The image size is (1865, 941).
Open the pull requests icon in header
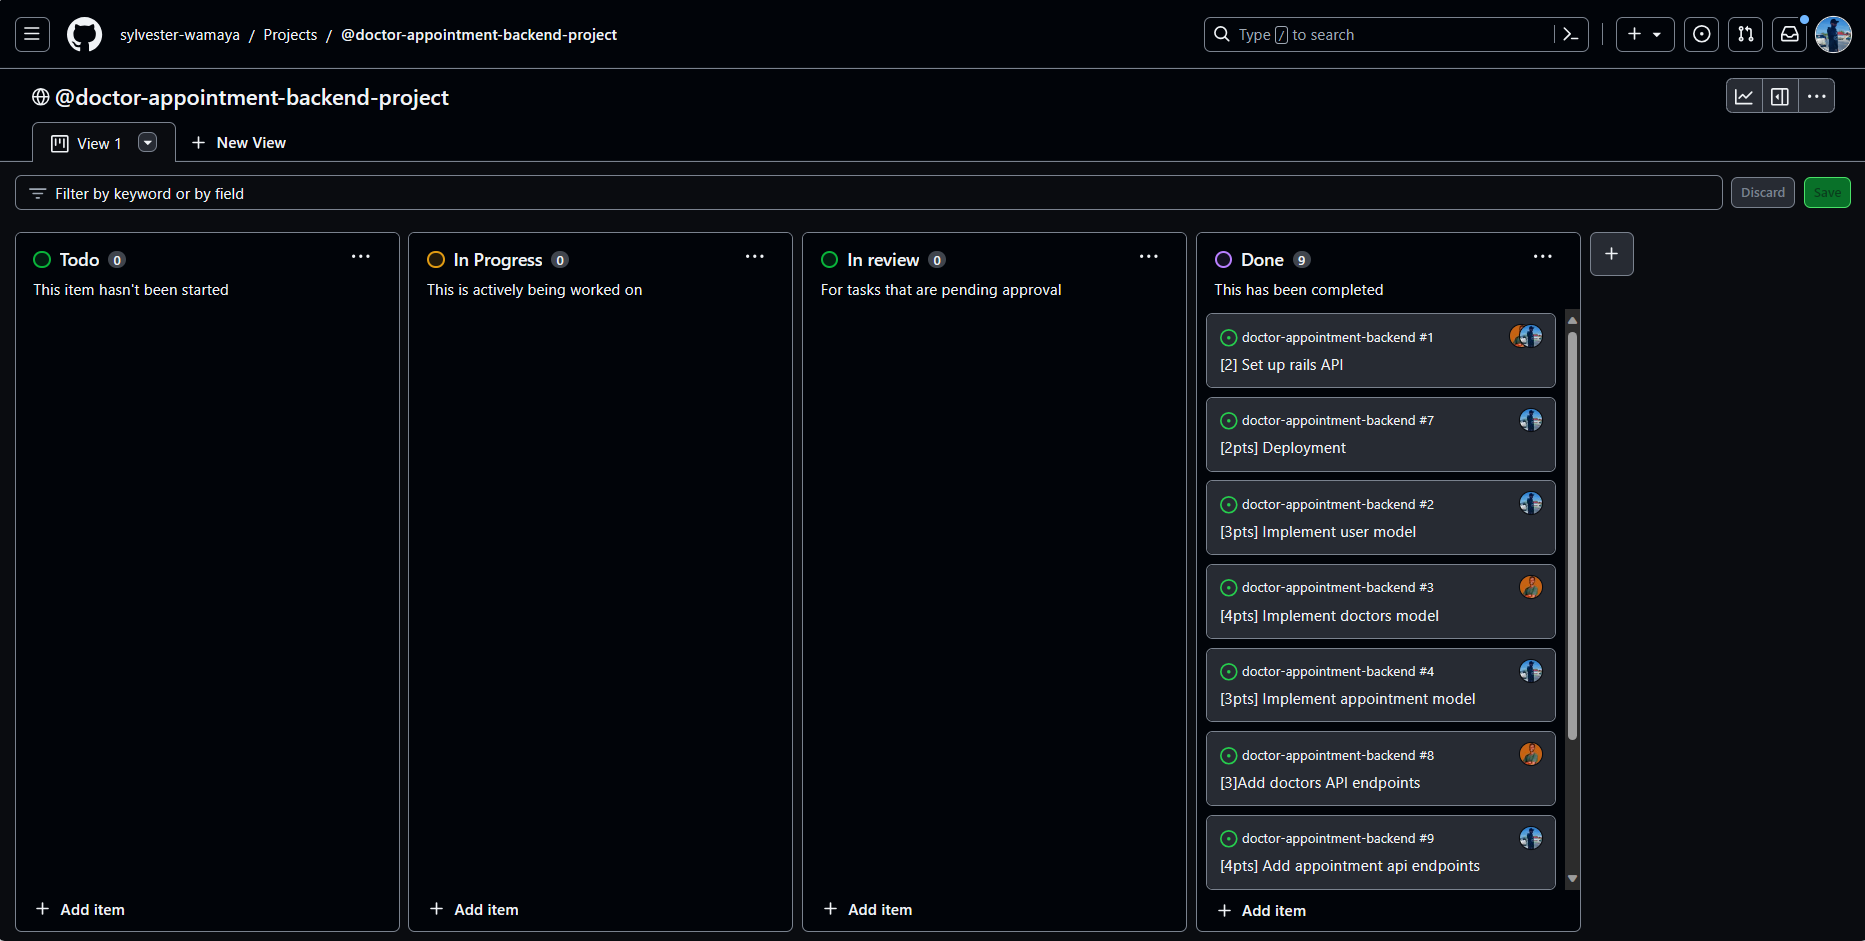1745,34
